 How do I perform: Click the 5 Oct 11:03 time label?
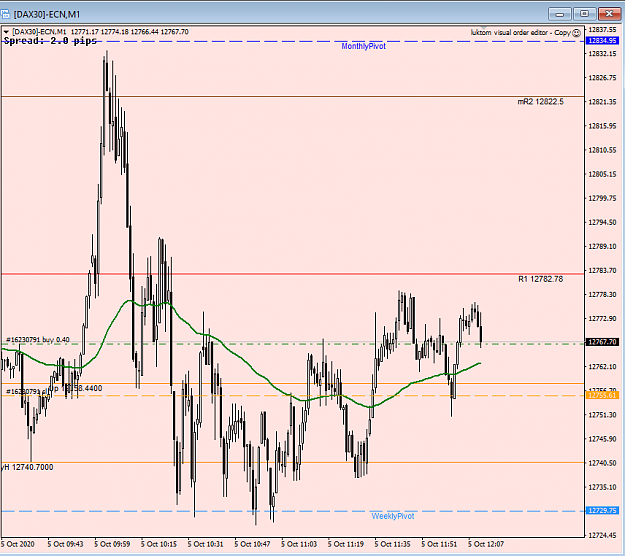[299, 544]
